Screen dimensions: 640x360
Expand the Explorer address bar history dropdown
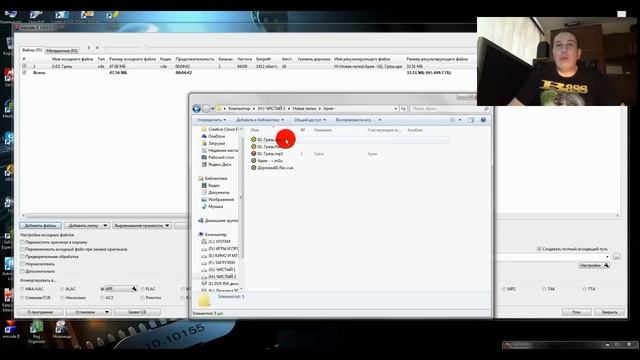pyautogui.click(x=396, y=109)
